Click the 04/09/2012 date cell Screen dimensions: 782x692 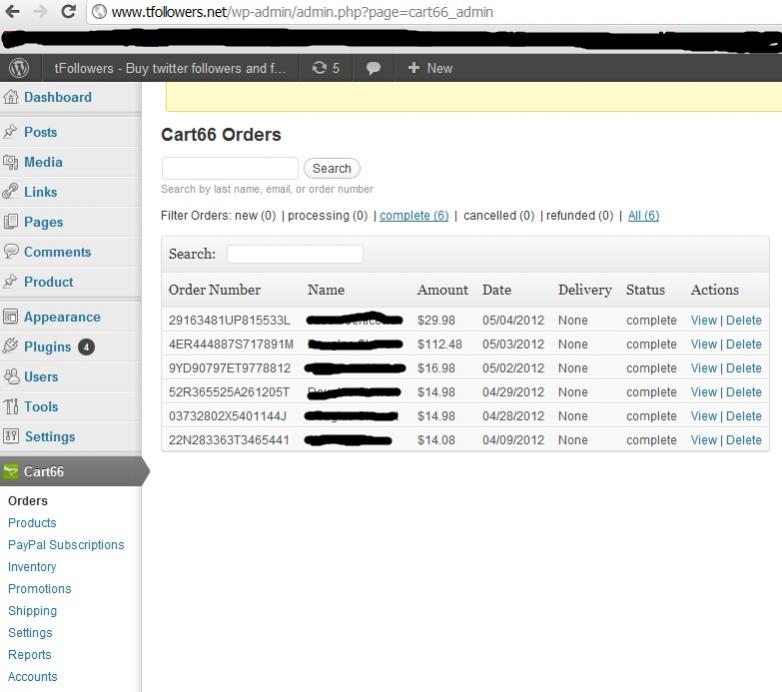513,440
